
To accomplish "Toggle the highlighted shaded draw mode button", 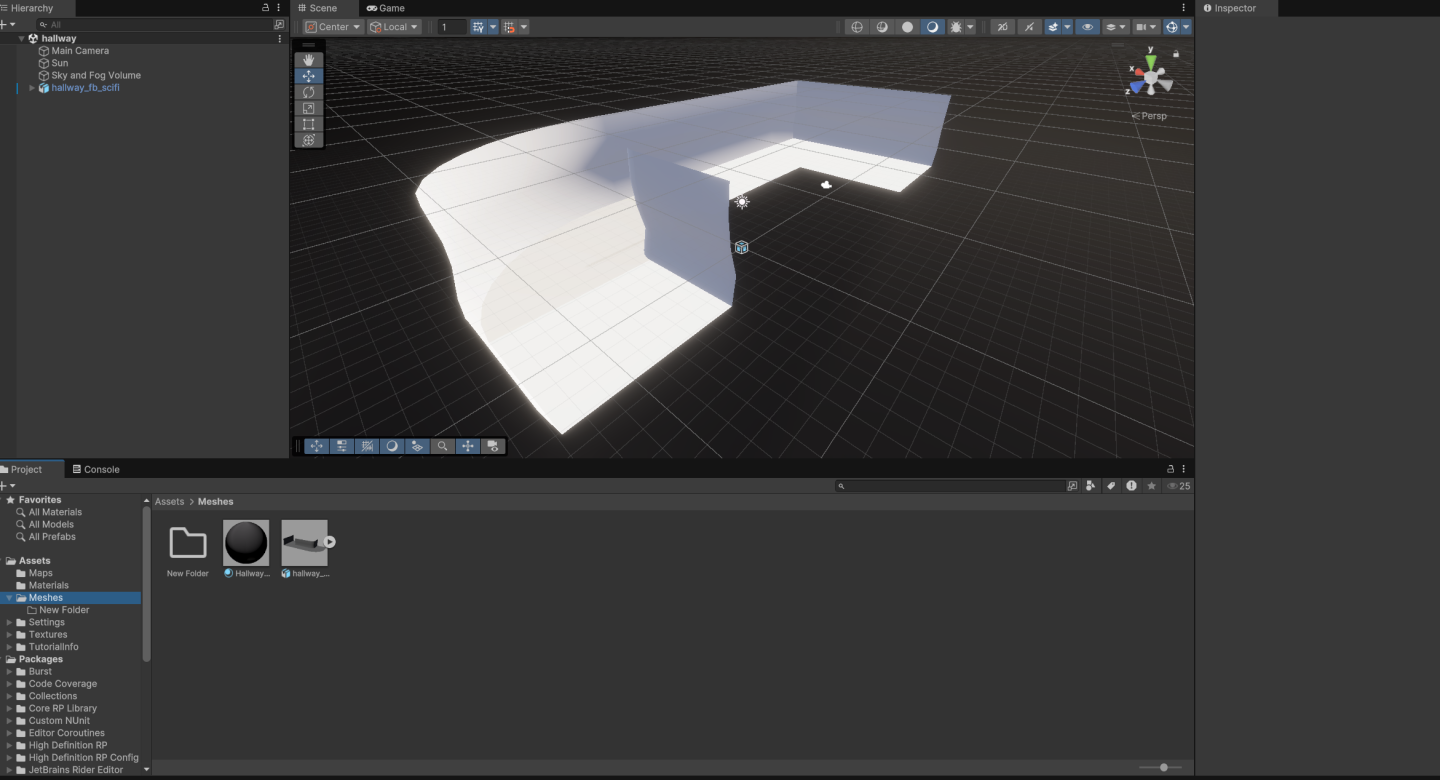I will click(x=933, y=27).
